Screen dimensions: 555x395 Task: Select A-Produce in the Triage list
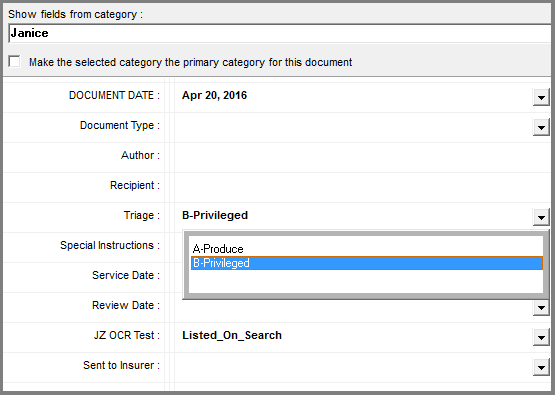click(367, 249)
